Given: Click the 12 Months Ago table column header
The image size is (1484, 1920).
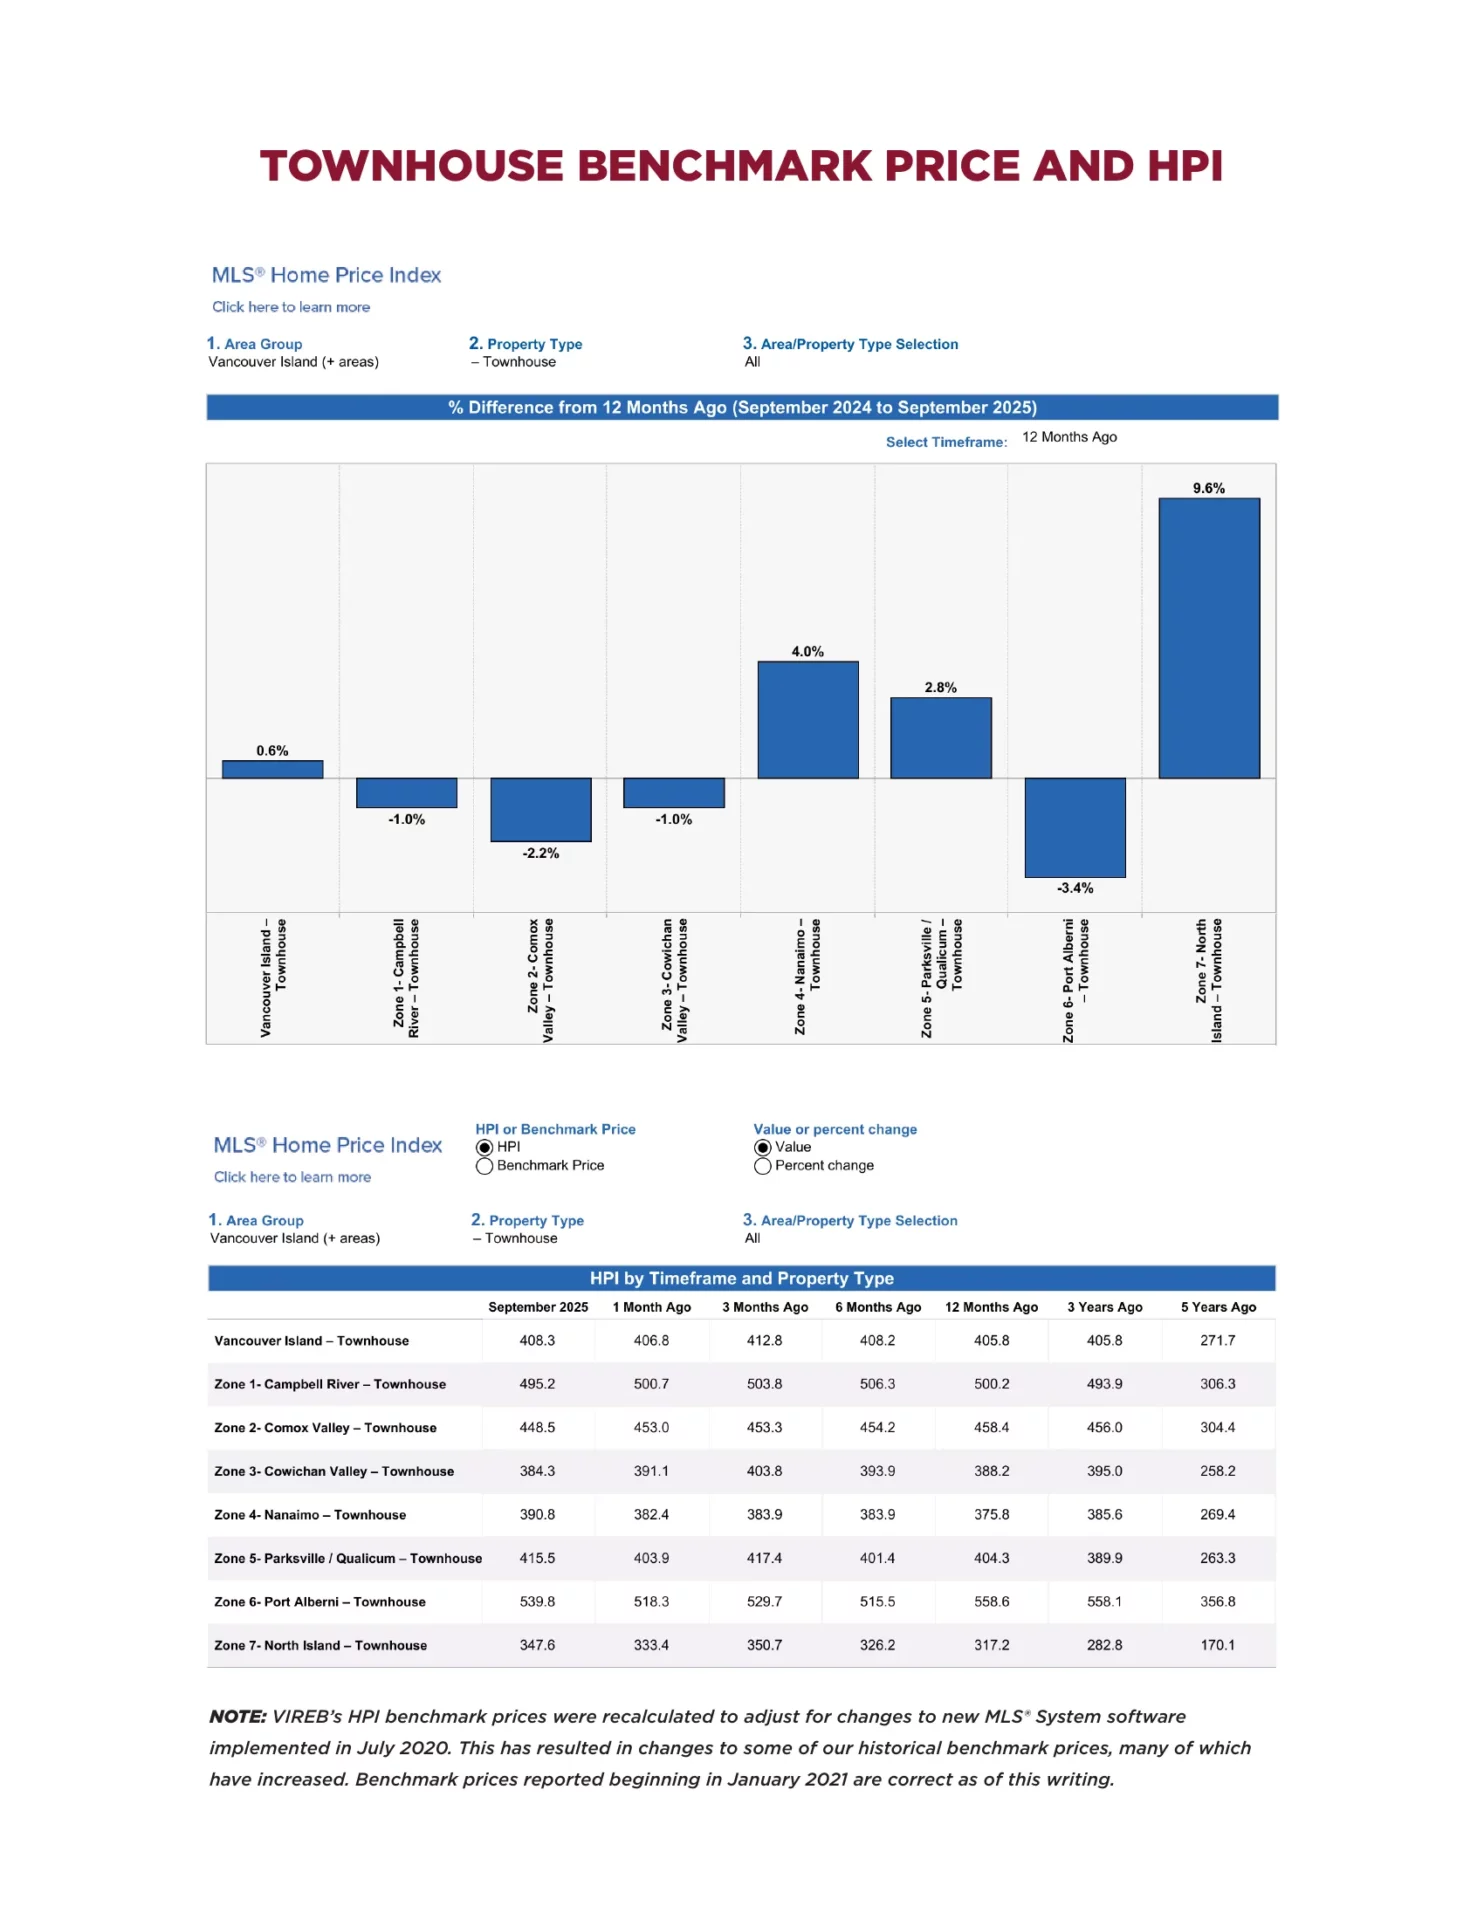Looking at the screenshot, I should pos(991,1307).
